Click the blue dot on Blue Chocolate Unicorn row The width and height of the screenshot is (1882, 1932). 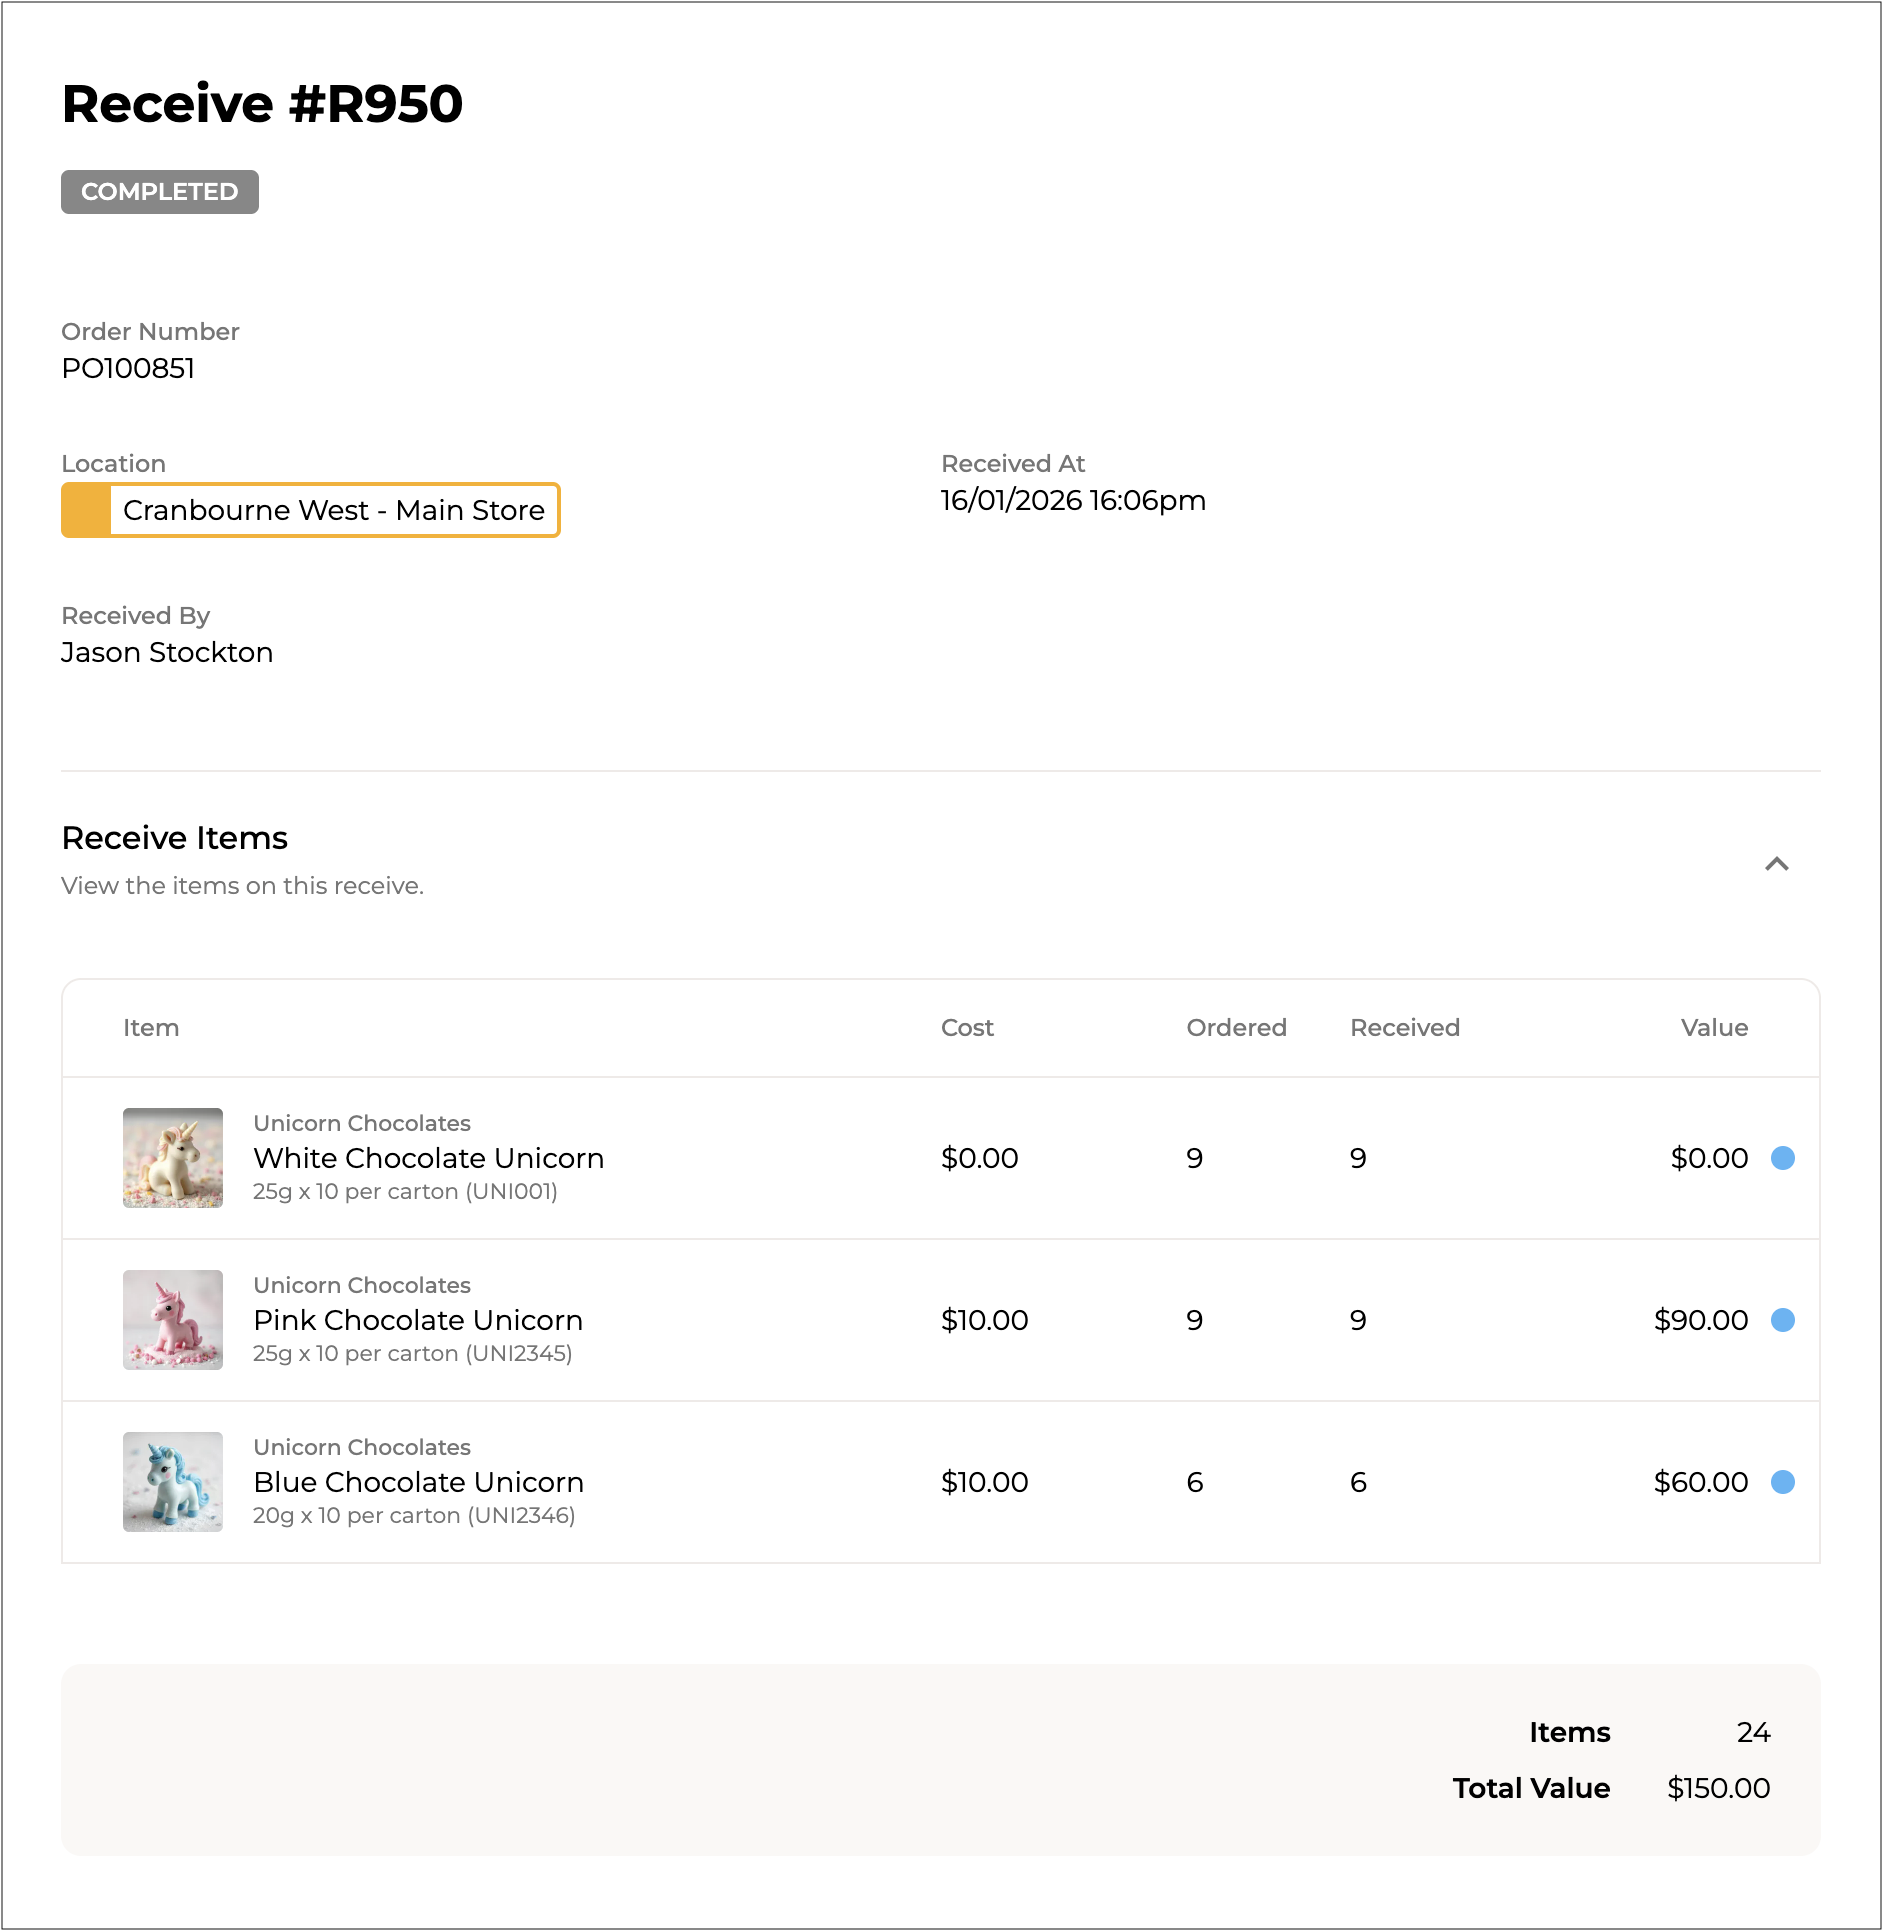pos(1782,1482)
